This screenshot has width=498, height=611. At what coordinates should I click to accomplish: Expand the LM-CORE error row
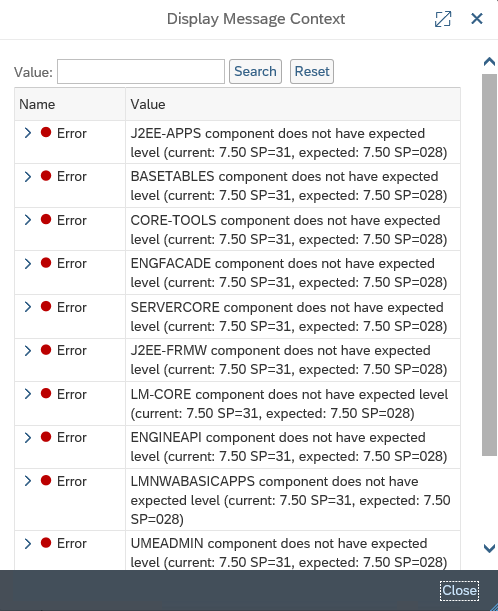(28, 394)
